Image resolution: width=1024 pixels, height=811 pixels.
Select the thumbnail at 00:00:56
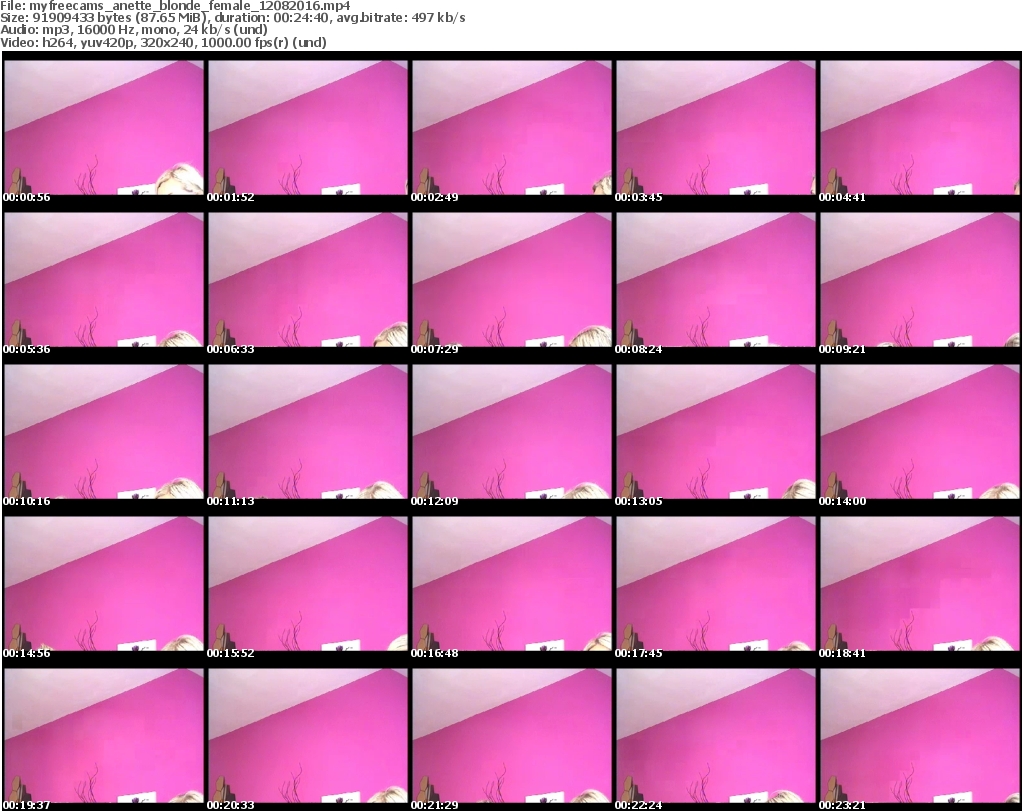[x=104, y=127]
